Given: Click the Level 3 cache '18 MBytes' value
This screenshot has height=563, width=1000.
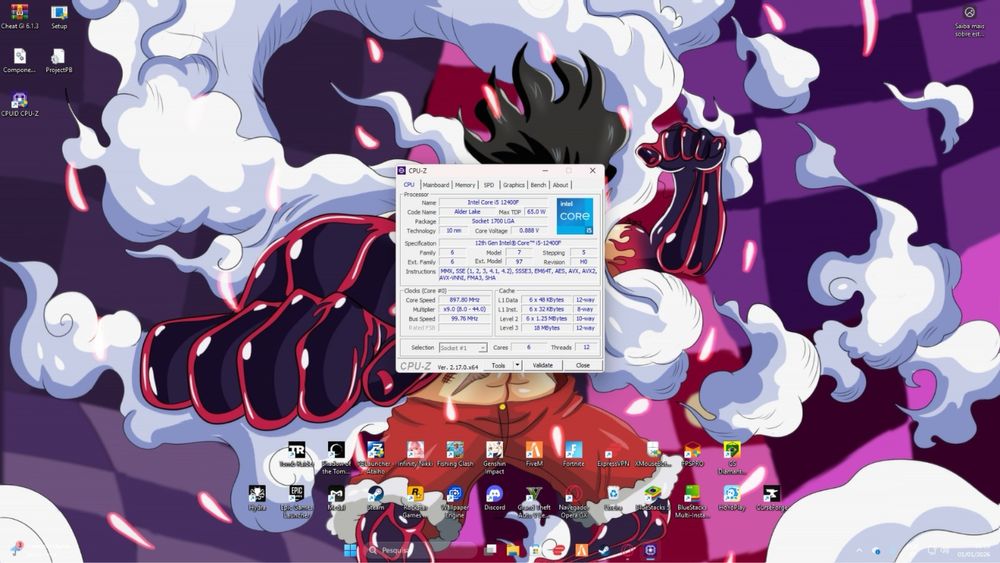Looking at the screenshot, I should pos(547,328).
